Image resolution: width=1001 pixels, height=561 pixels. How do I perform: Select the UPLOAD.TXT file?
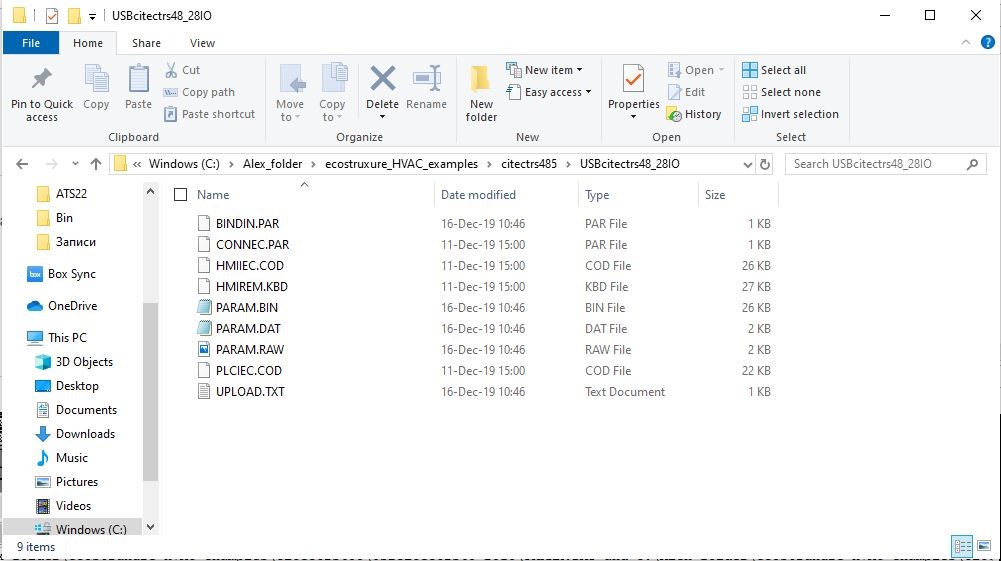[250, 392]
